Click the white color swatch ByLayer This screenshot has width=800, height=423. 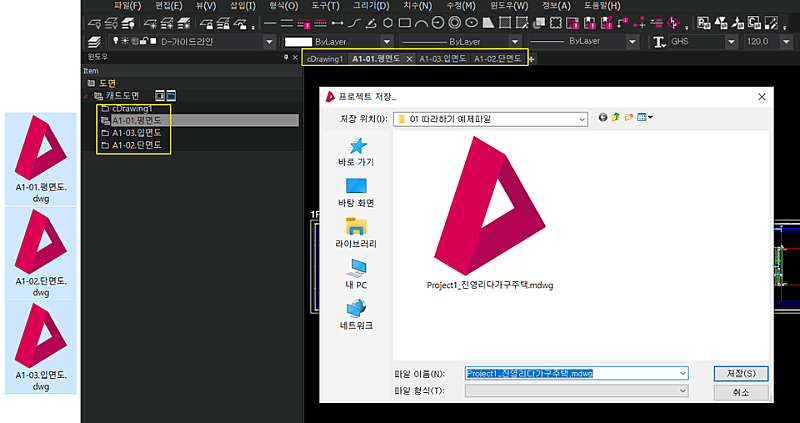point(298,42)
